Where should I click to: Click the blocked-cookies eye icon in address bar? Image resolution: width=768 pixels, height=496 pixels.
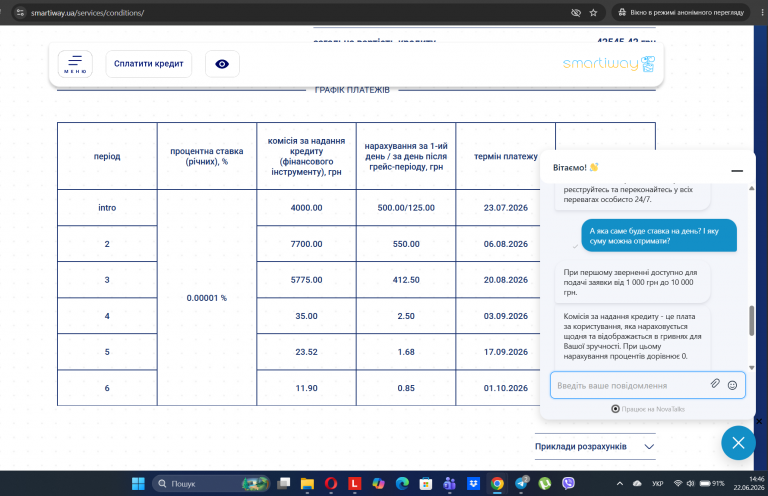576,13
